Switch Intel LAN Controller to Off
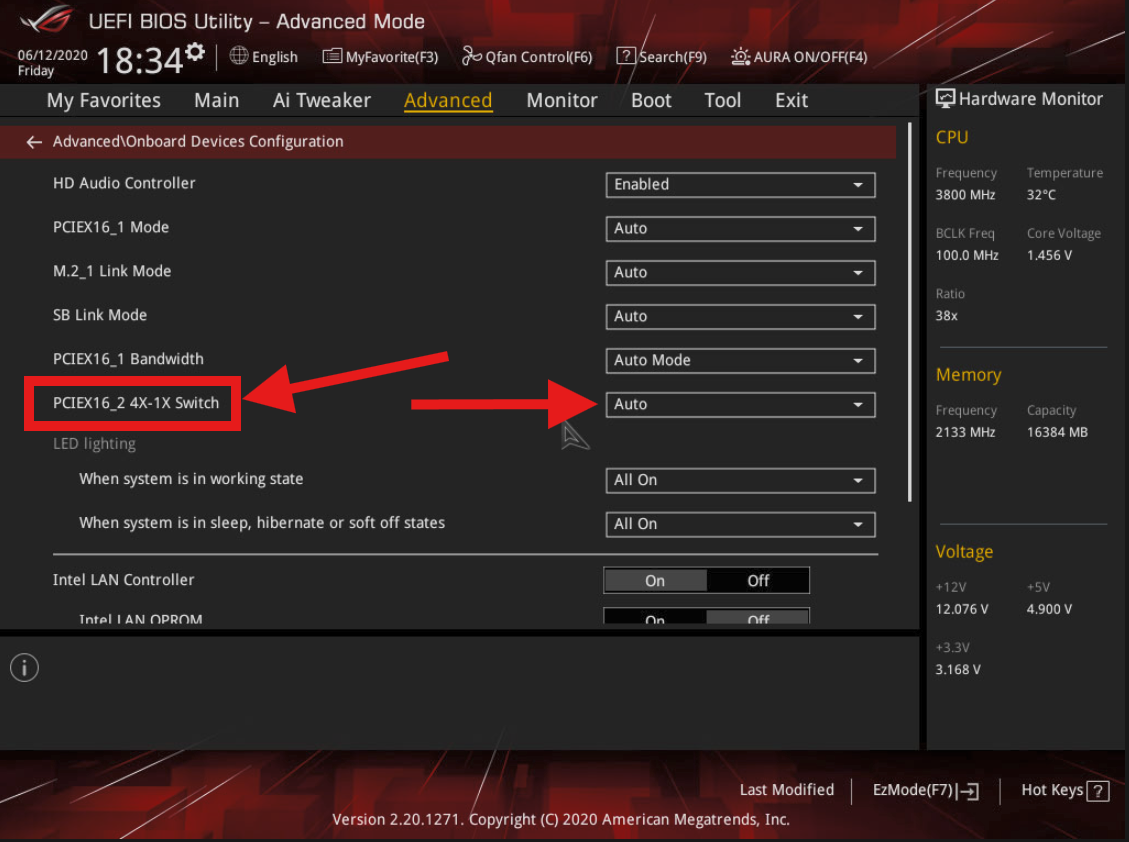1129x842 pixels. [758, 581]
